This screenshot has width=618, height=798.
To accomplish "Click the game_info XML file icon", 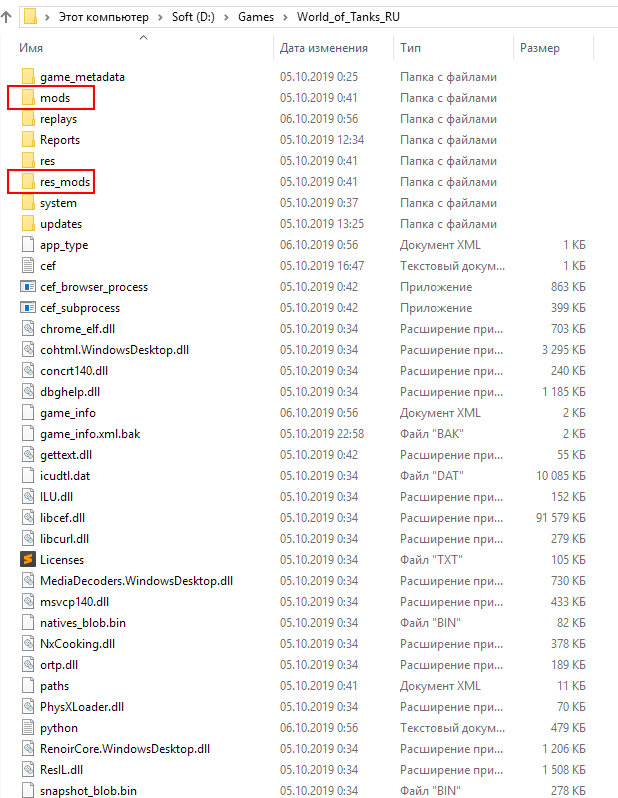I will [x=28, y=413].
